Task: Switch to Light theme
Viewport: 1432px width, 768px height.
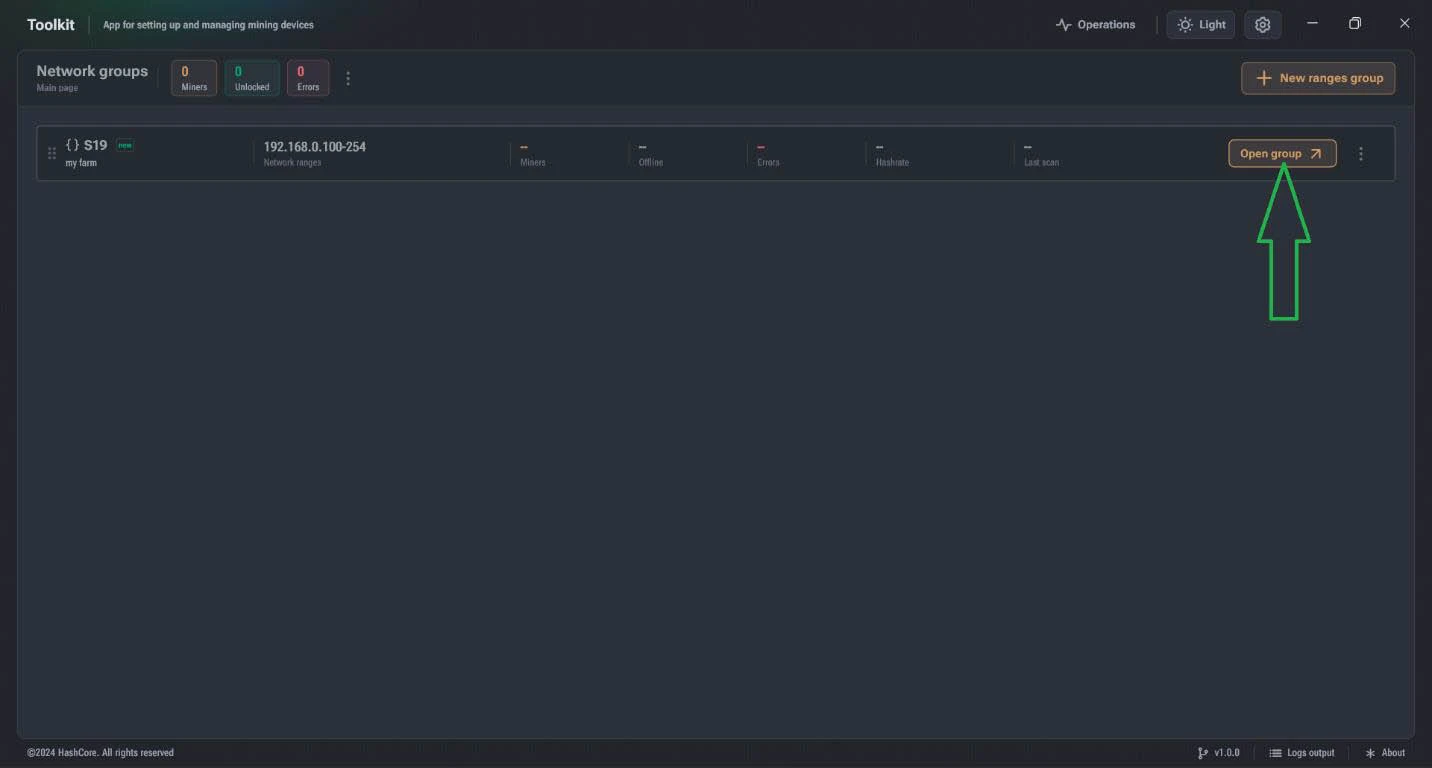Action: (x=1201, y=25)
